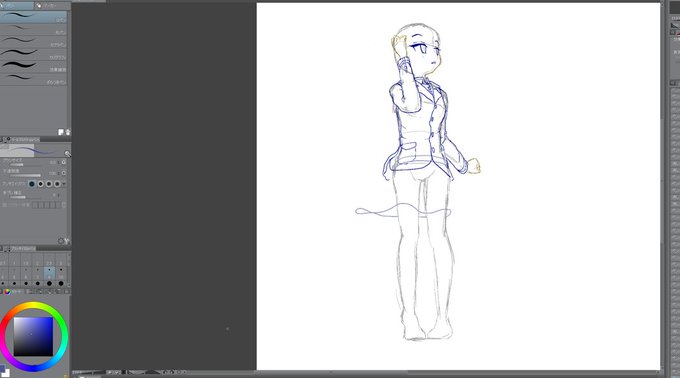Switch to the pen sub tool tab

coord(17,6)
